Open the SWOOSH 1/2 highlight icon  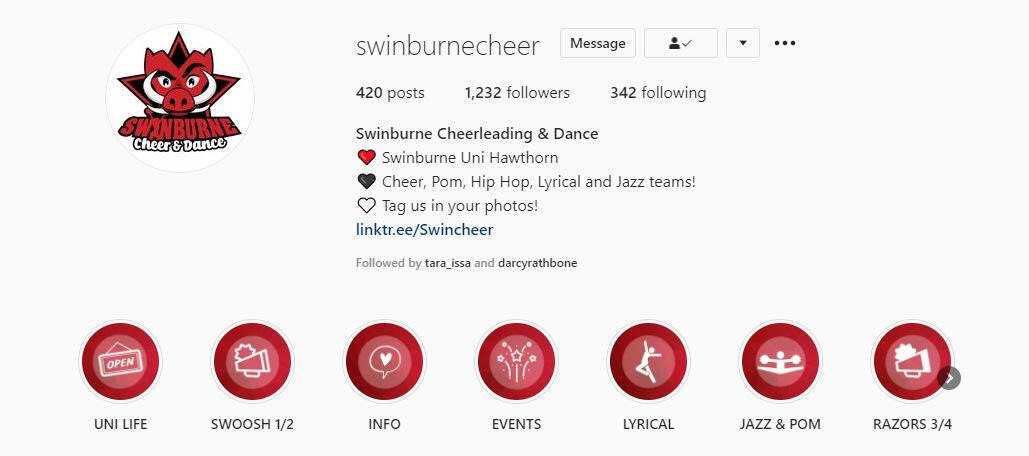252,362
